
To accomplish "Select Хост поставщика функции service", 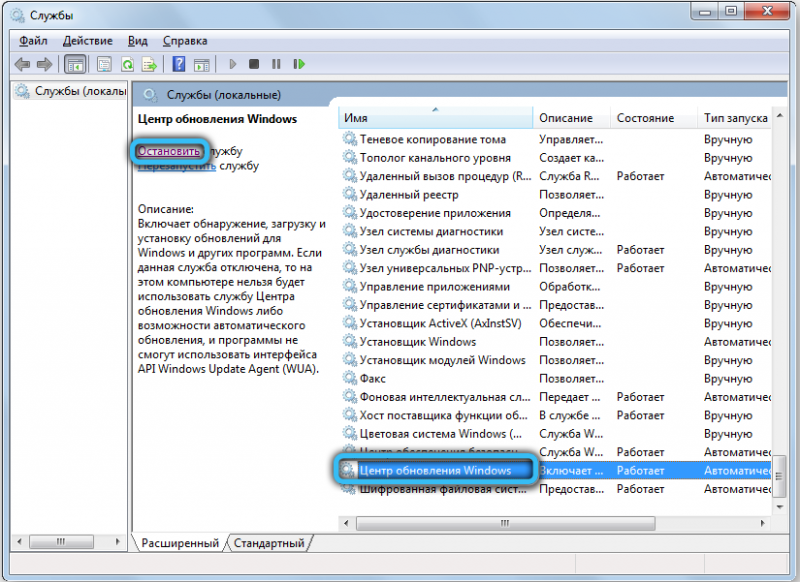I will pyautogui.click(x=555, y=415).
